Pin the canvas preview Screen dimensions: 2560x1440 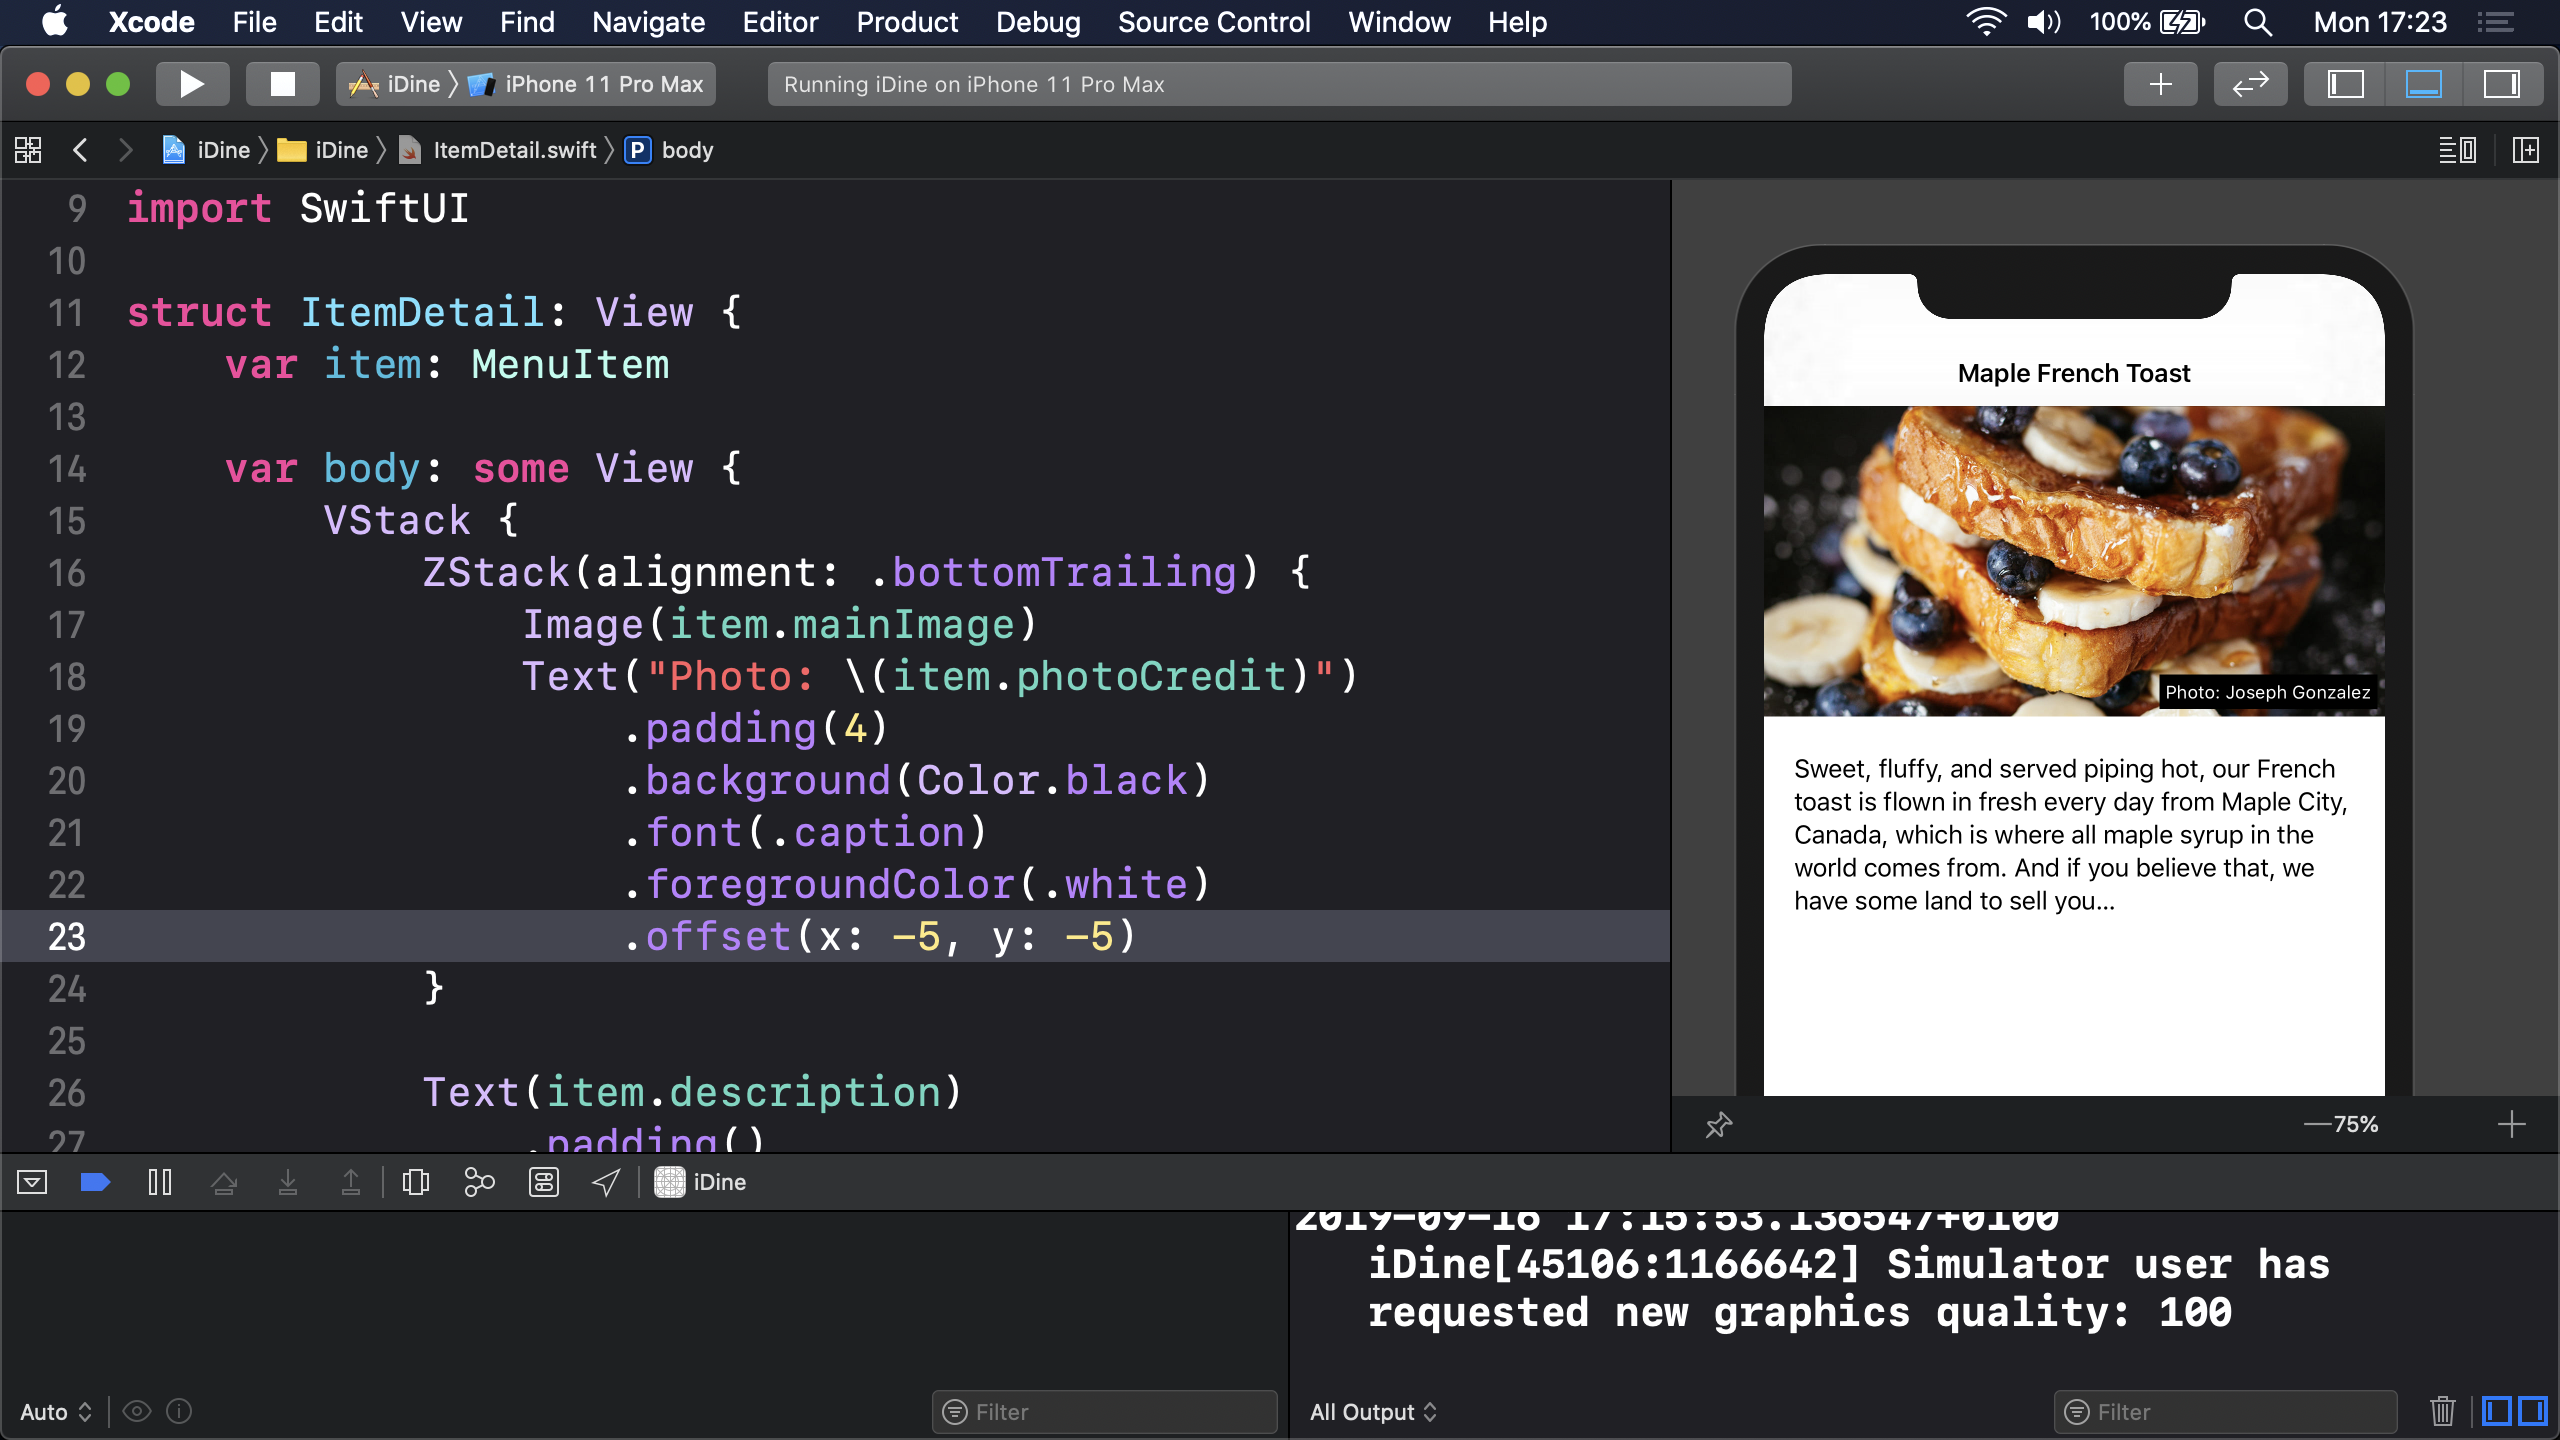[1718, 1125]
